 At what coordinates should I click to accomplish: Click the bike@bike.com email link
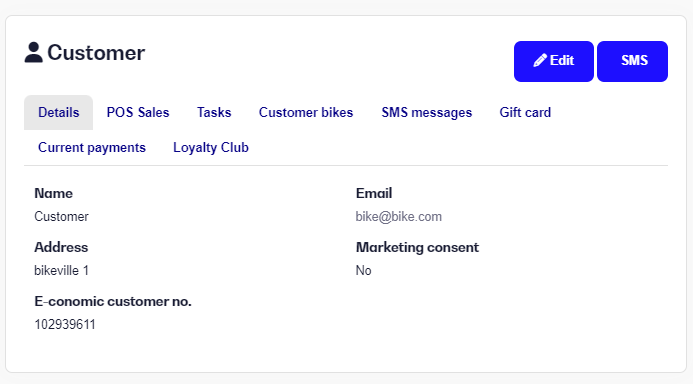point(399,217)
